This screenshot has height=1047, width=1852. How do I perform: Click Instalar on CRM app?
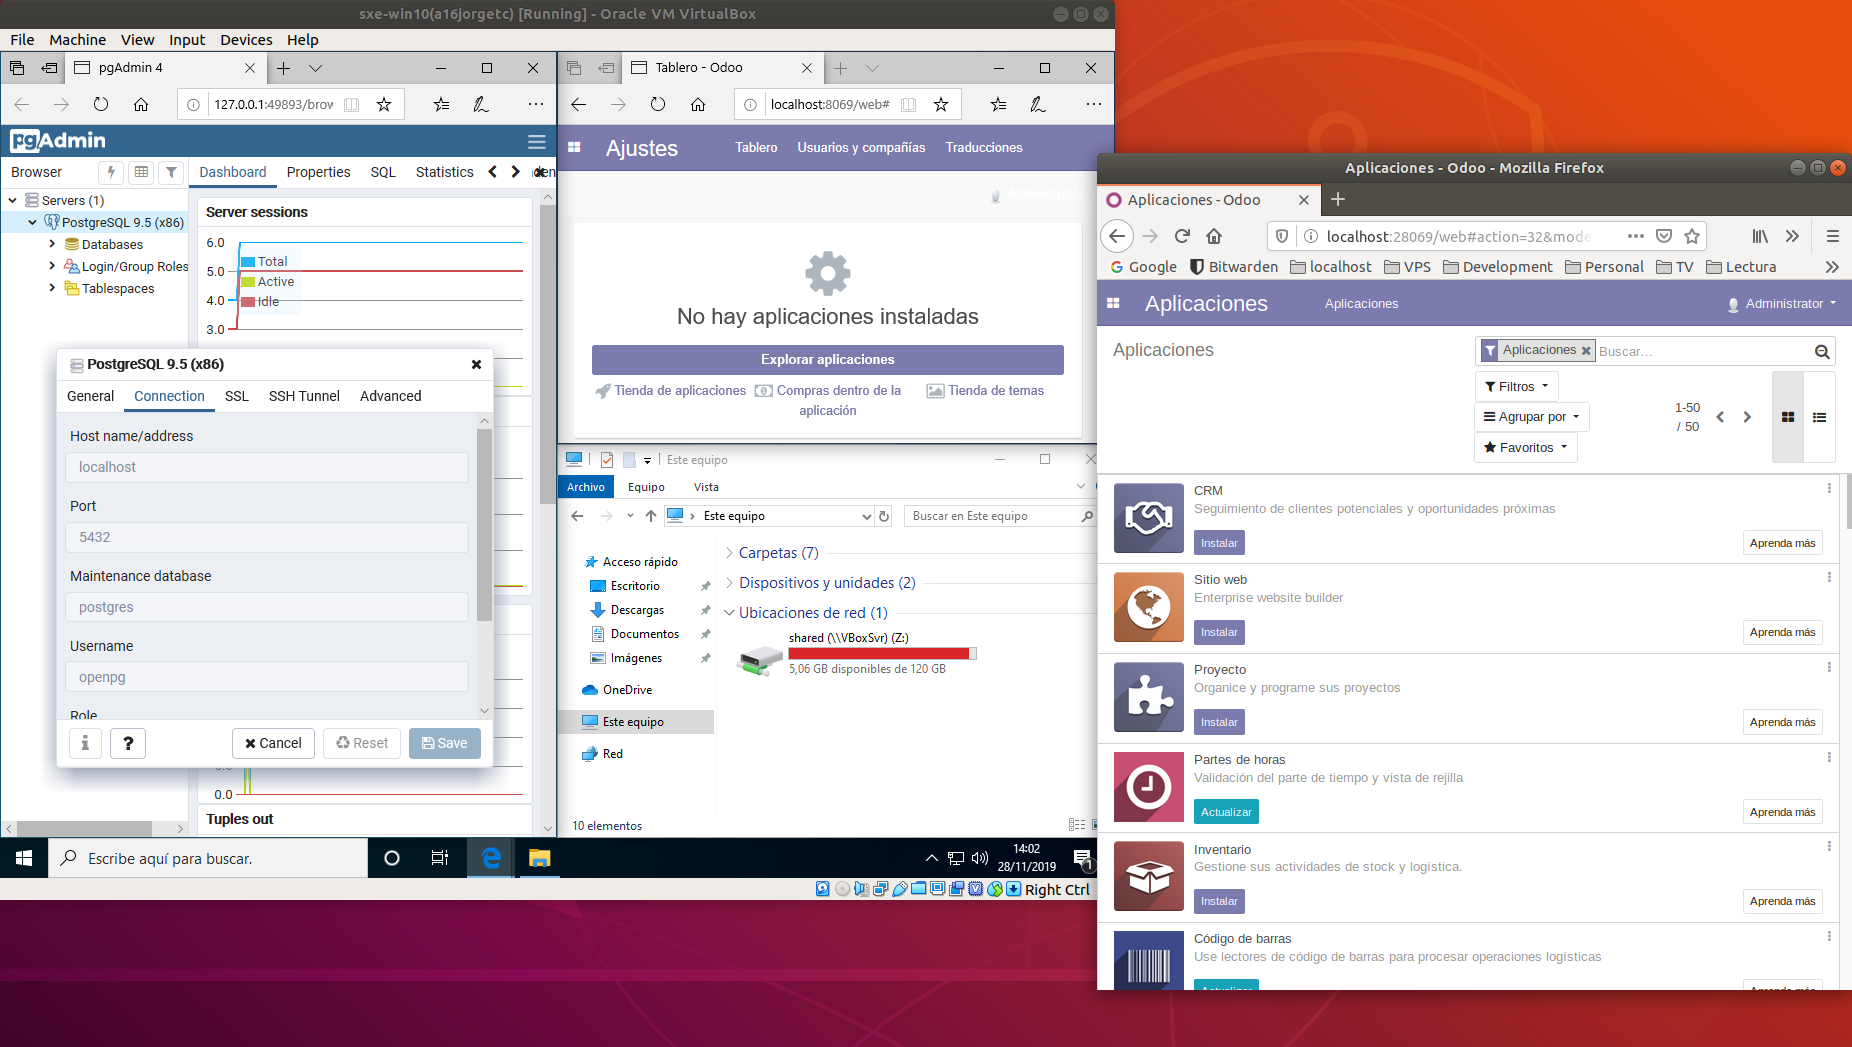(x=1219, y=543)
